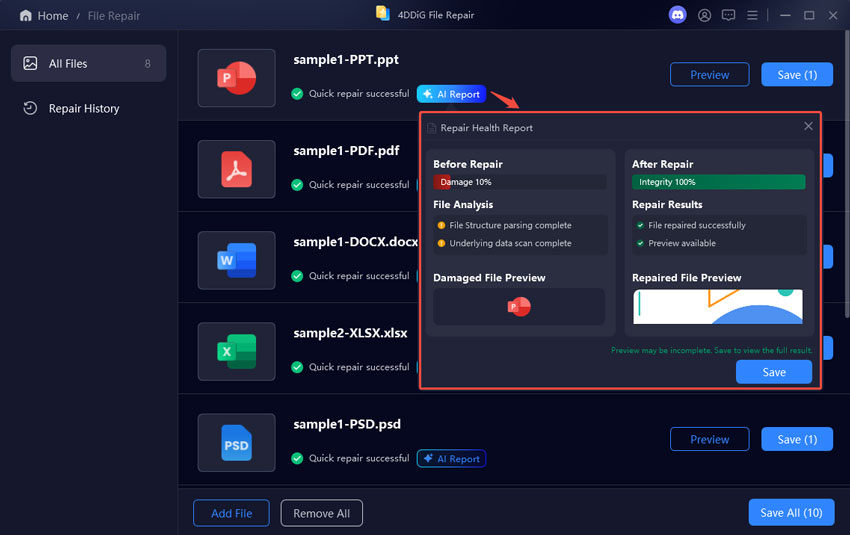The width and height of the screenshot is (850, 535).
Task: Click the sample1-DOCX.docx file name
Action: [356, 242]
